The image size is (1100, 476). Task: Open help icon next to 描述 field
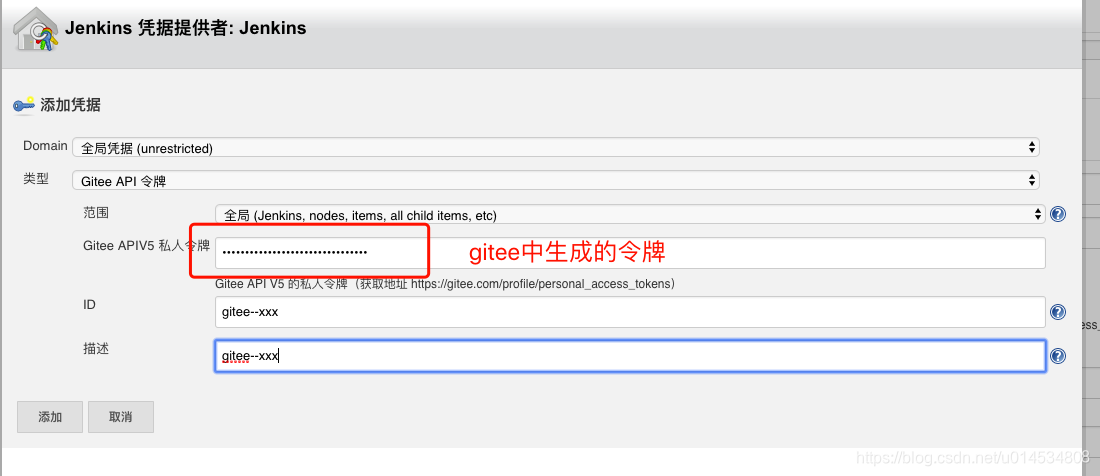pos(1058,356)
